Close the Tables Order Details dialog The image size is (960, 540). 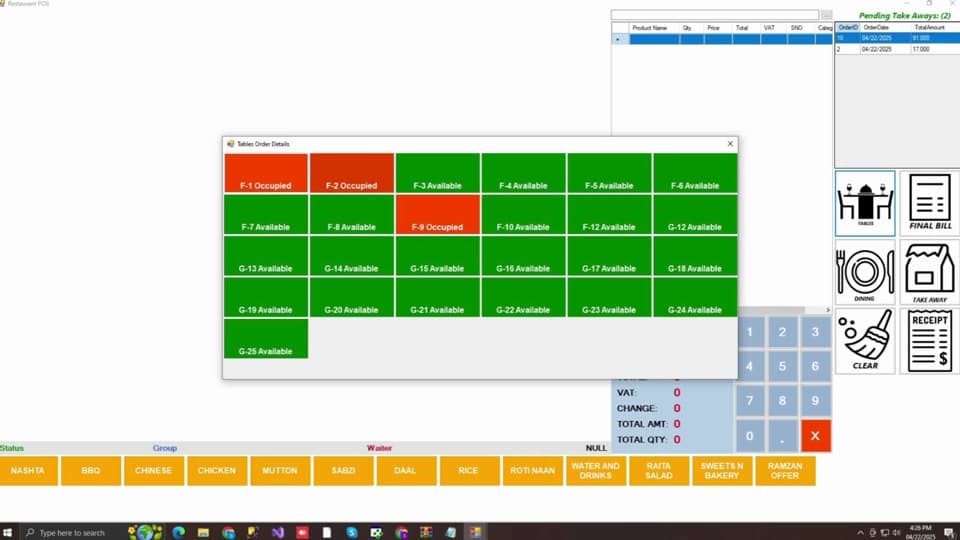730,144
